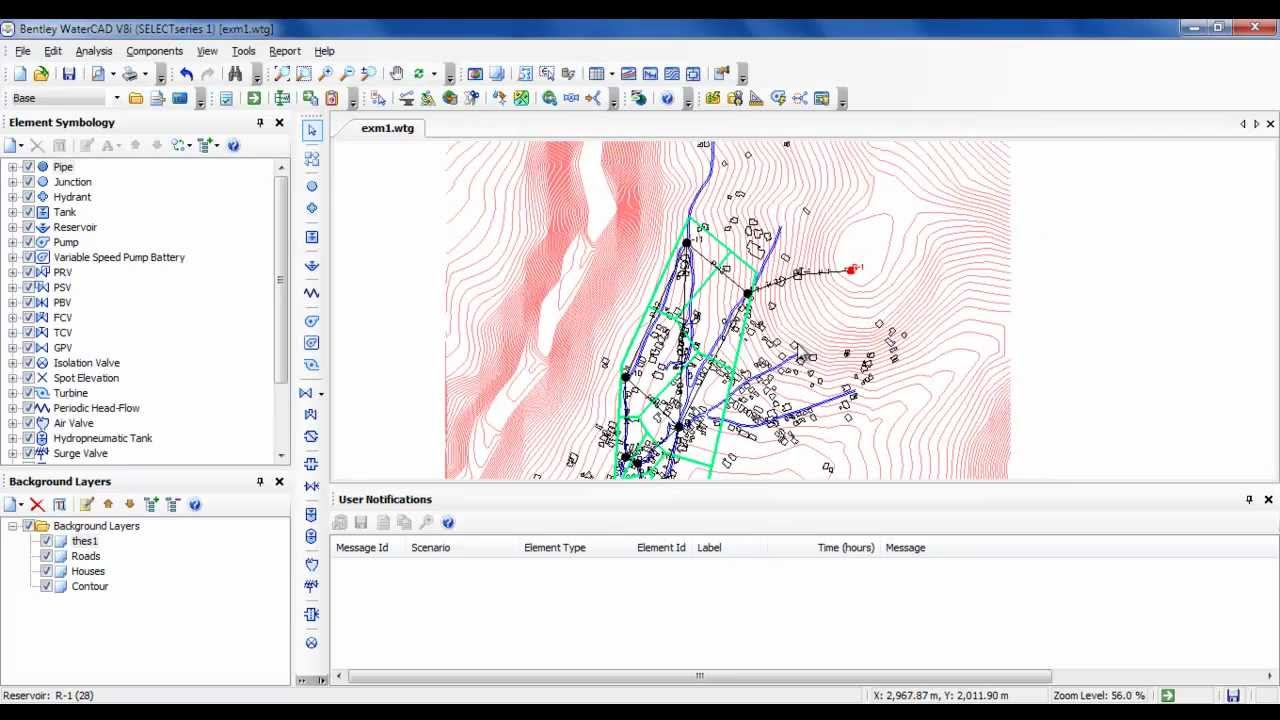Move background layer up with orange arrow

(108, 505)
